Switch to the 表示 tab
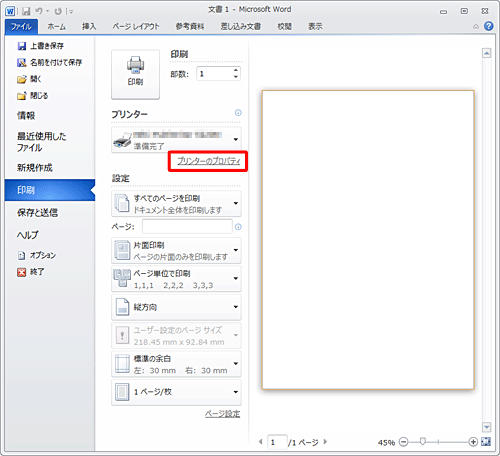This screenshot has height=456, width=500. [x=315, y=26]
